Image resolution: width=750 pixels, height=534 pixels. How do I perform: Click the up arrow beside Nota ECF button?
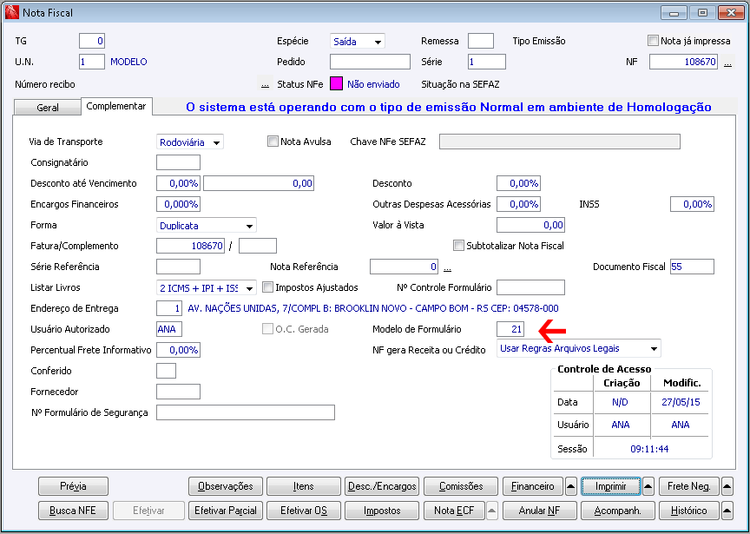click(x=492, y=511)
